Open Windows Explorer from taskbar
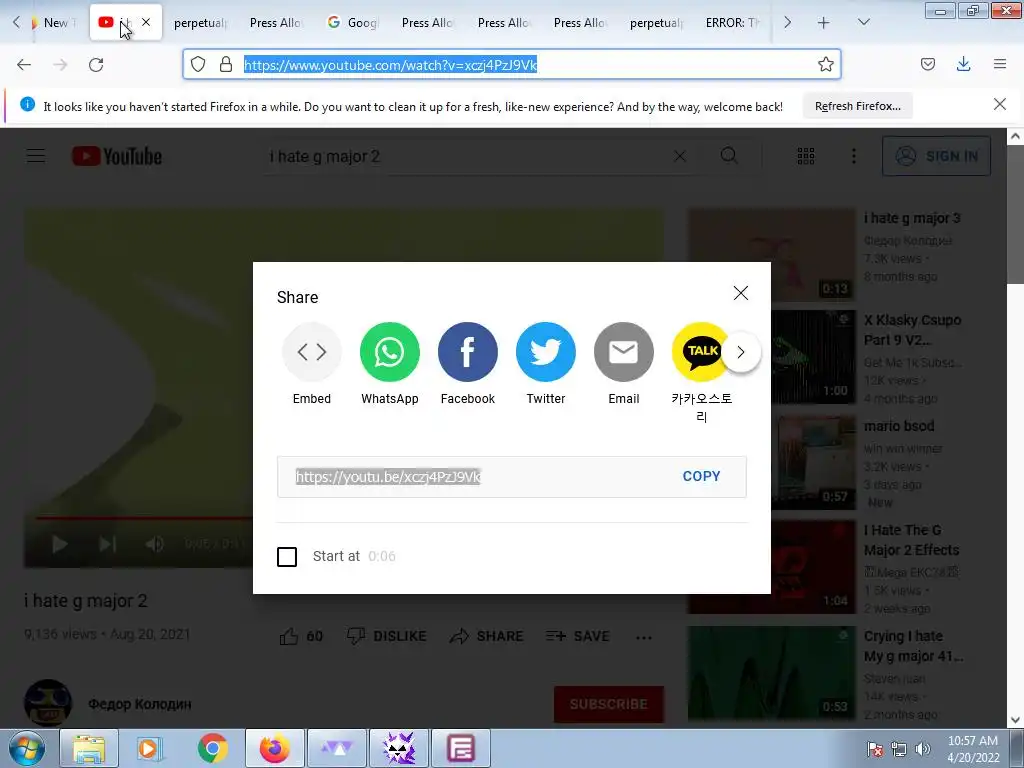Screen dimensions: 1024x768 89,748
